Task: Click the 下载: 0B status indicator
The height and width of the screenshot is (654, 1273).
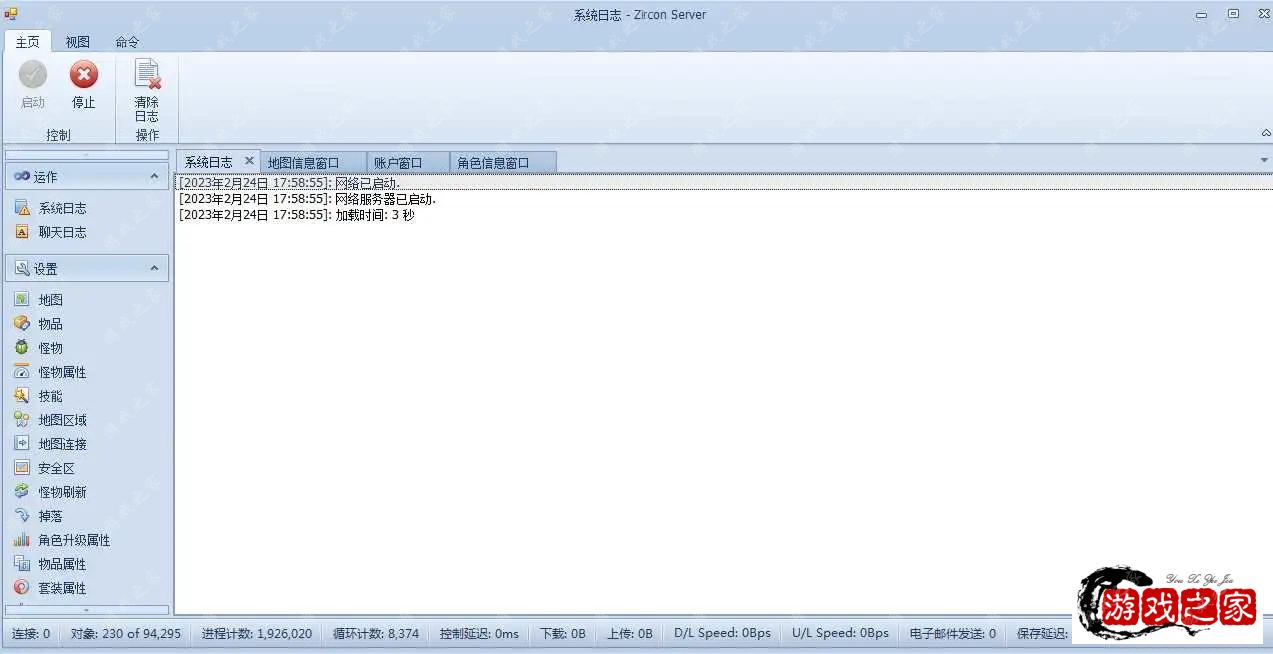Action: (562, 632)
